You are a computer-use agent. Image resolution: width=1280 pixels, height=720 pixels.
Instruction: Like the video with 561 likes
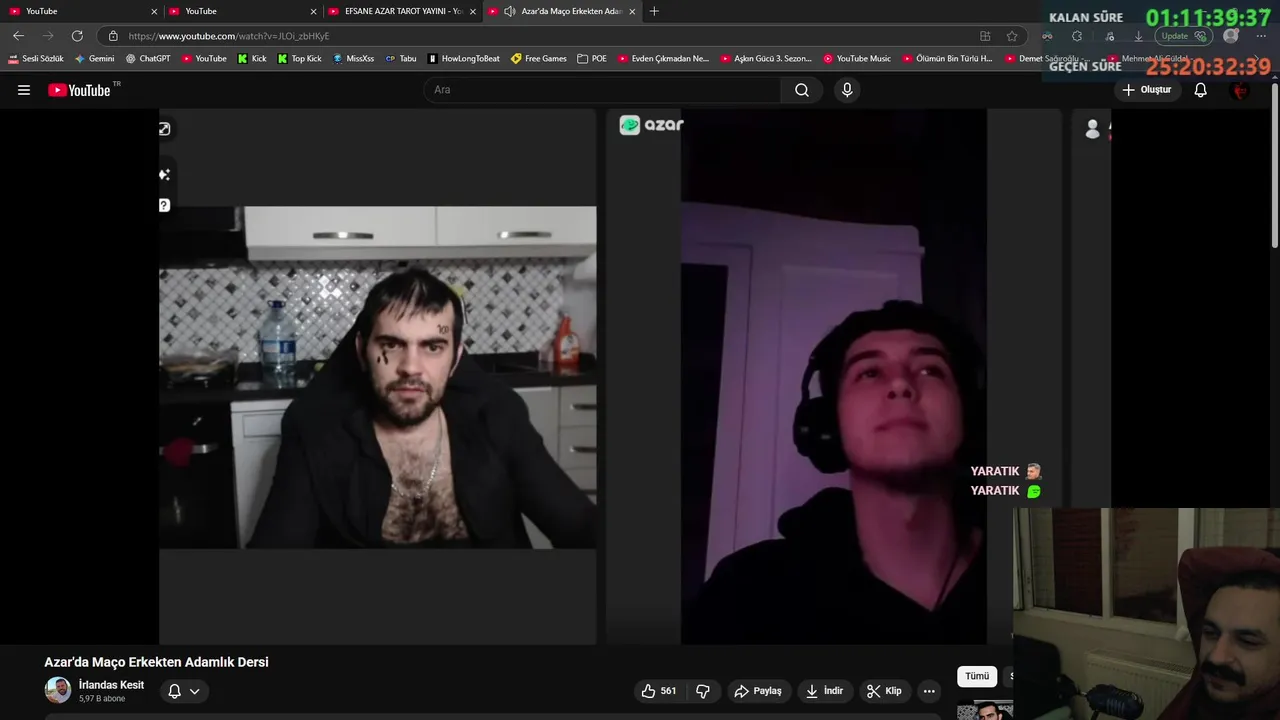659,691
